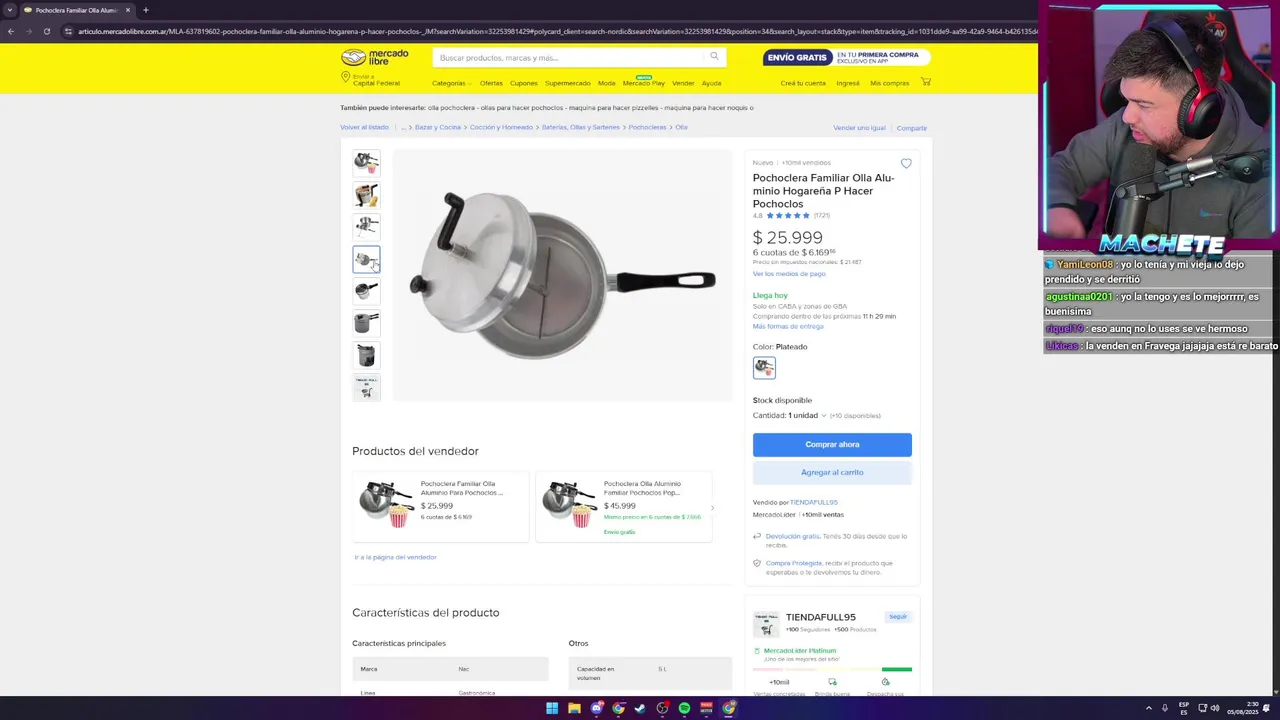Screen dimensions: 1280x720
Task: Click the Vender uno igual link
Action: (860, 128)
